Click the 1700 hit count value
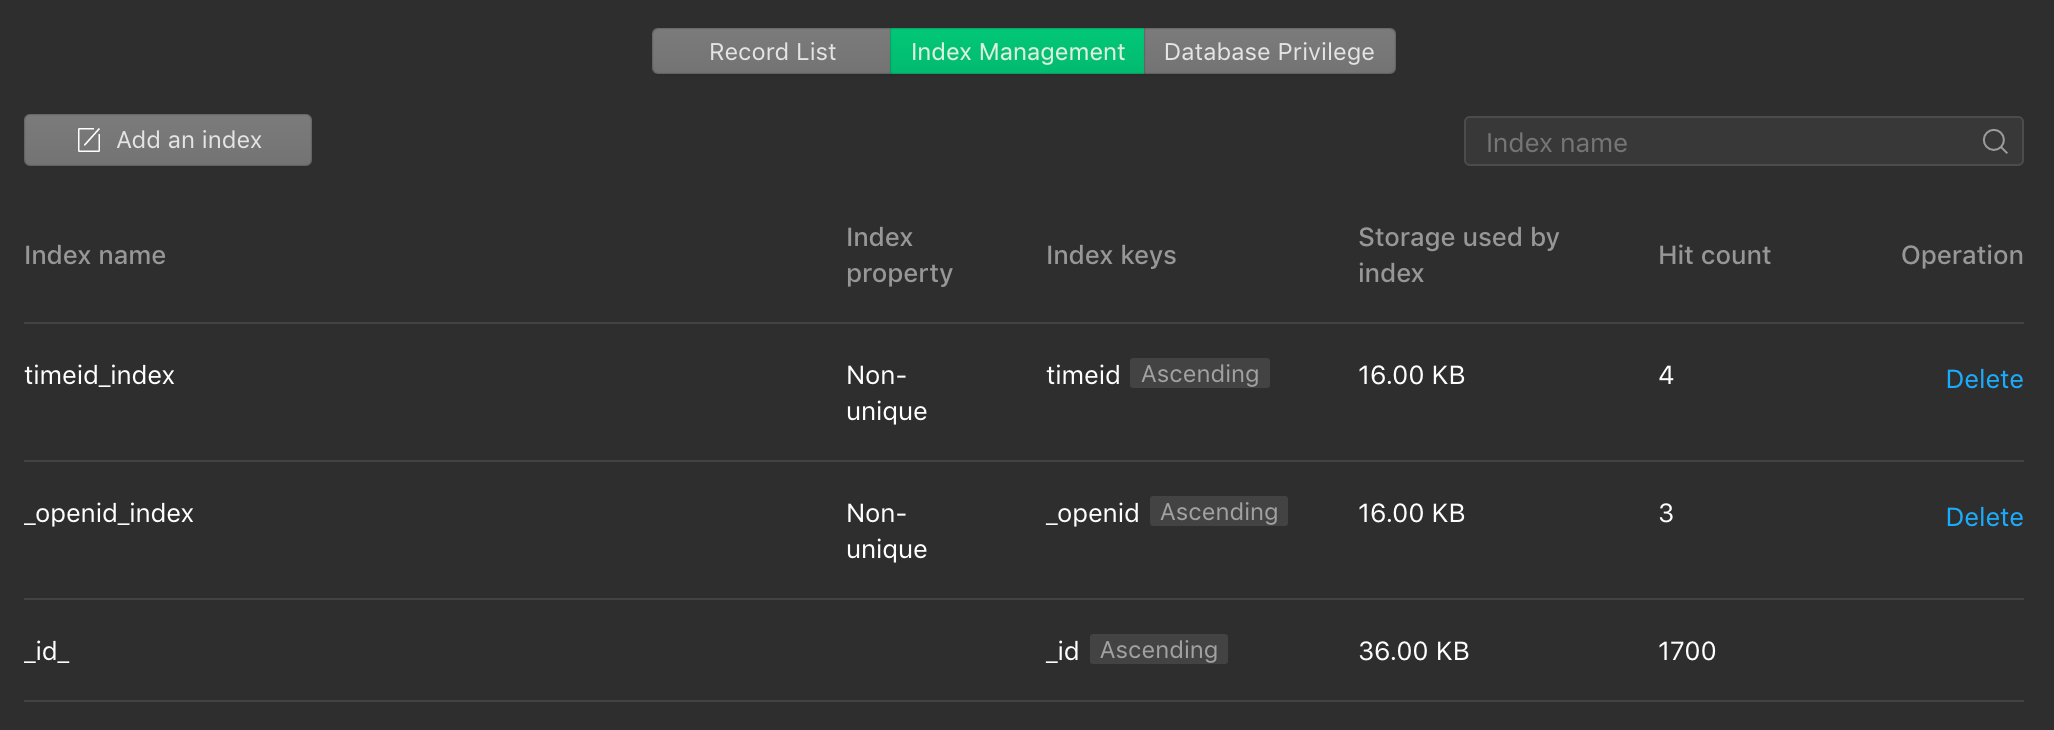The image size is (2054, 730). coord(1686,651)
